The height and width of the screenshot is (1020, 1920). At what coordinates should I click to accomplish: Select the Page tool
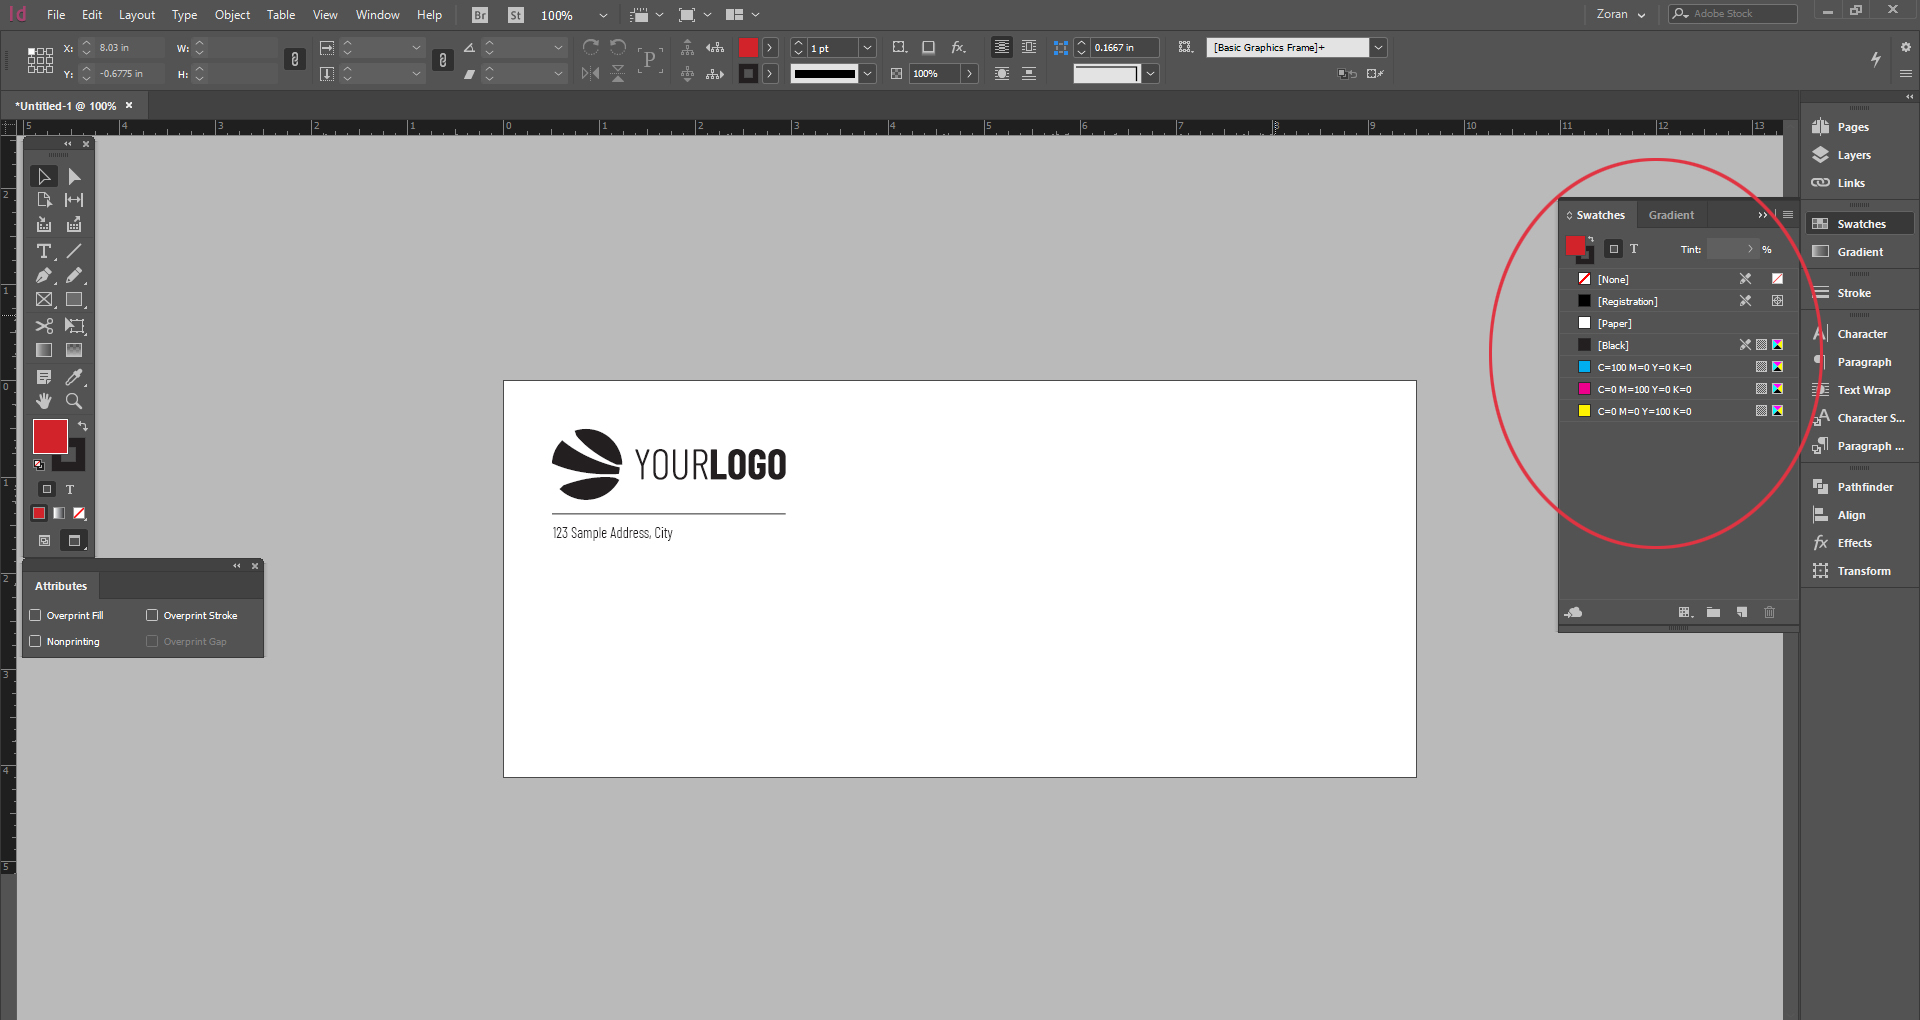[x=44, y=200]
